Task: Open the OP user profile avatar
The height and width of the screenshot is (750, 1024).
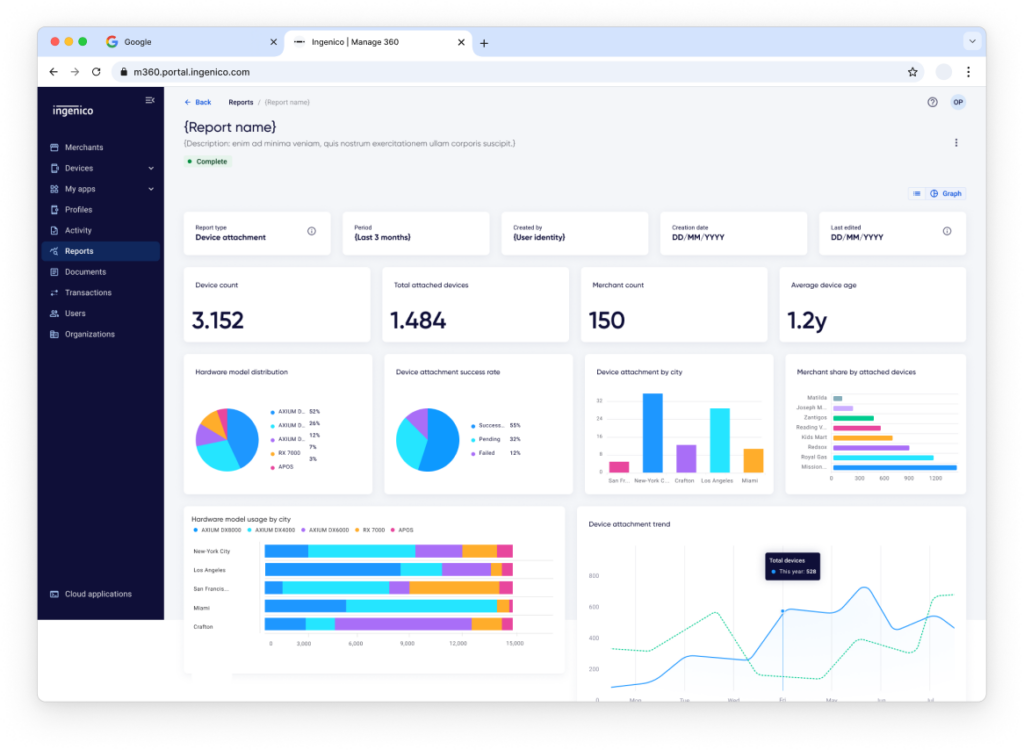Action: [x=957, y=101]
